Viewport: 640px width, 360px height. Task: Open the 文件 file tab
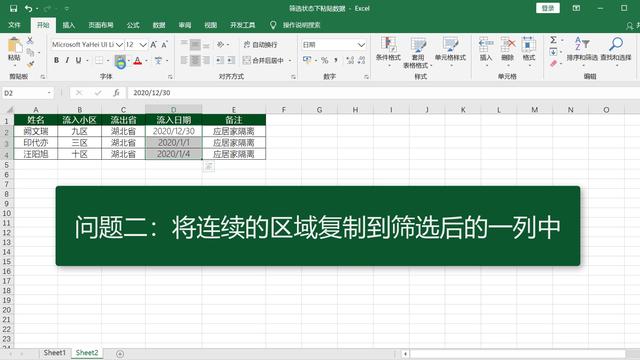coord(14,25)
